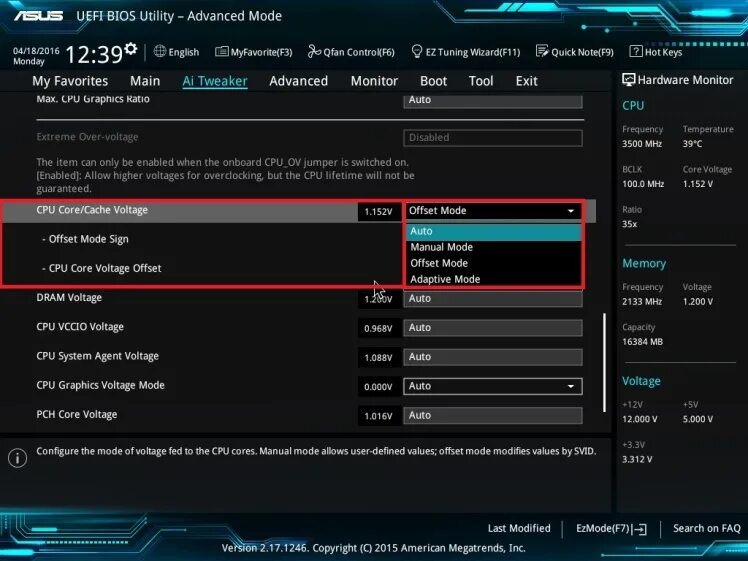Viewport: 748px width, 561px height.
Task: Click the 0.000V graphics voltage reading
Action: click(x=378, y=387)
